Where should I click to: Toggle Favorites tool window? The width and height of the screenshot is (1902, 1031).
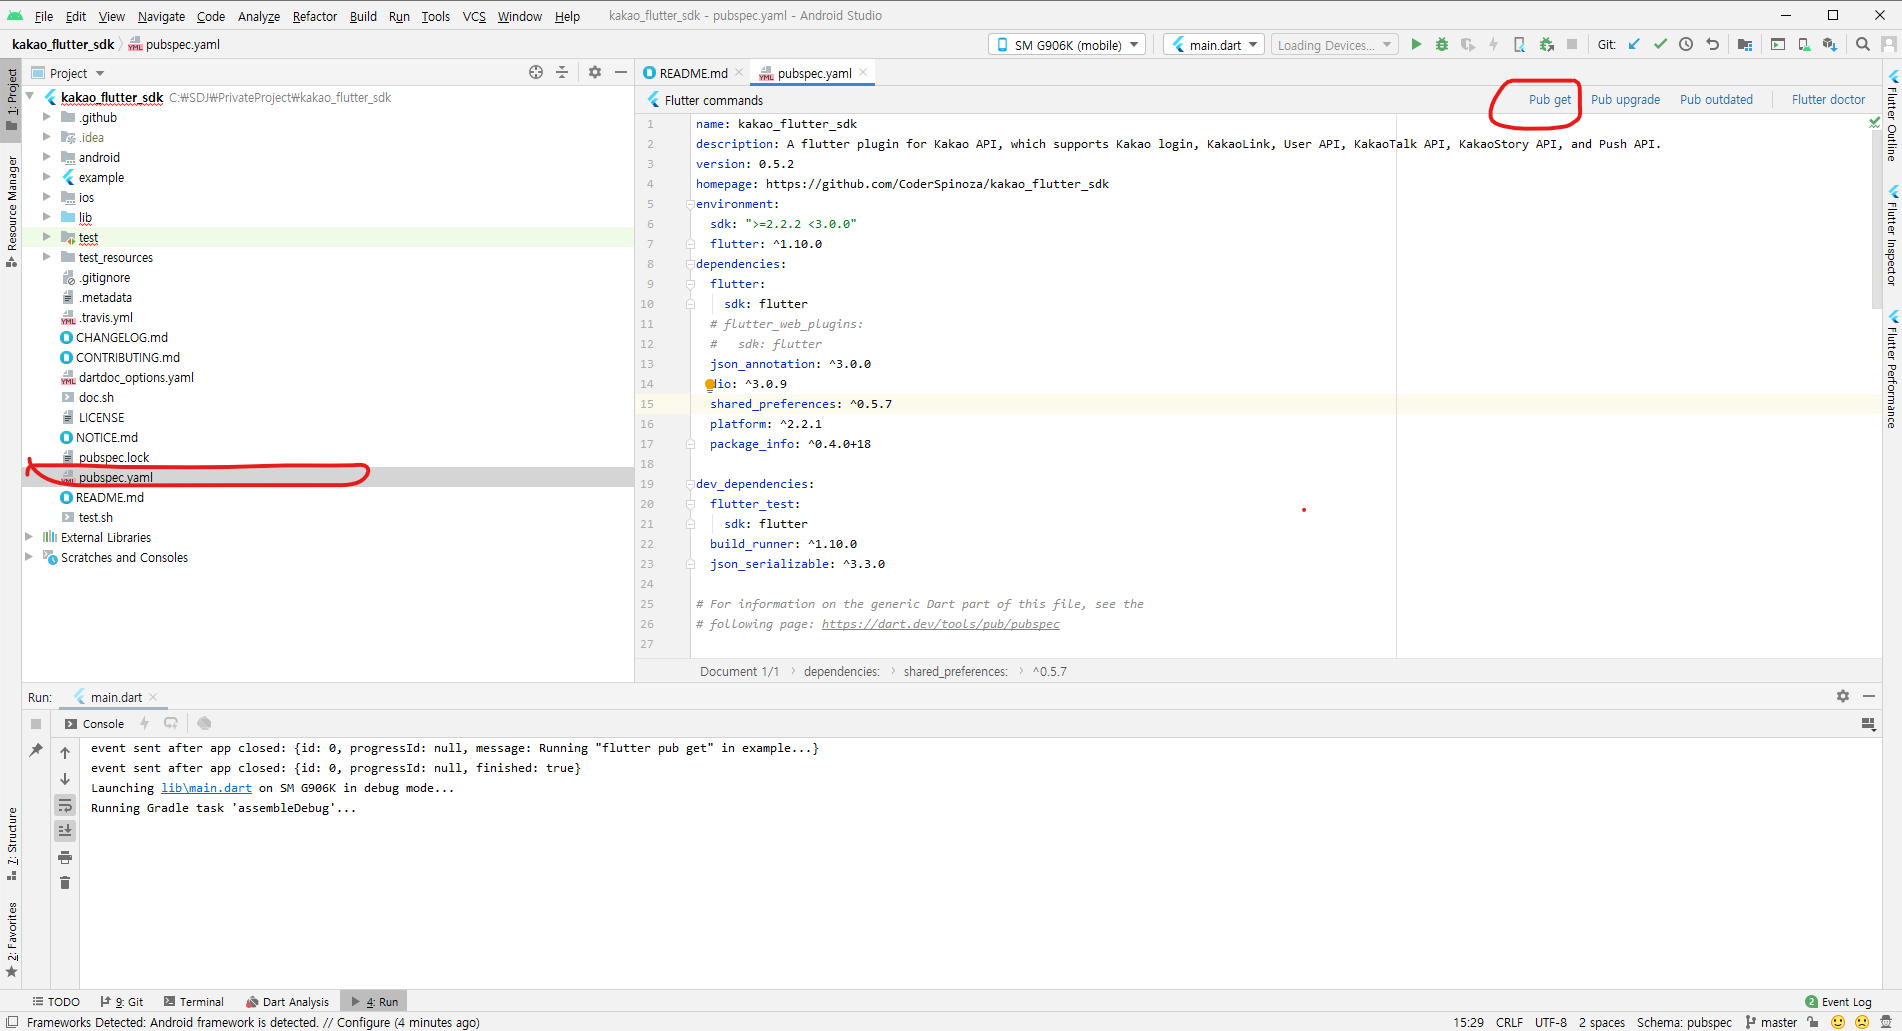coord(11,940)
